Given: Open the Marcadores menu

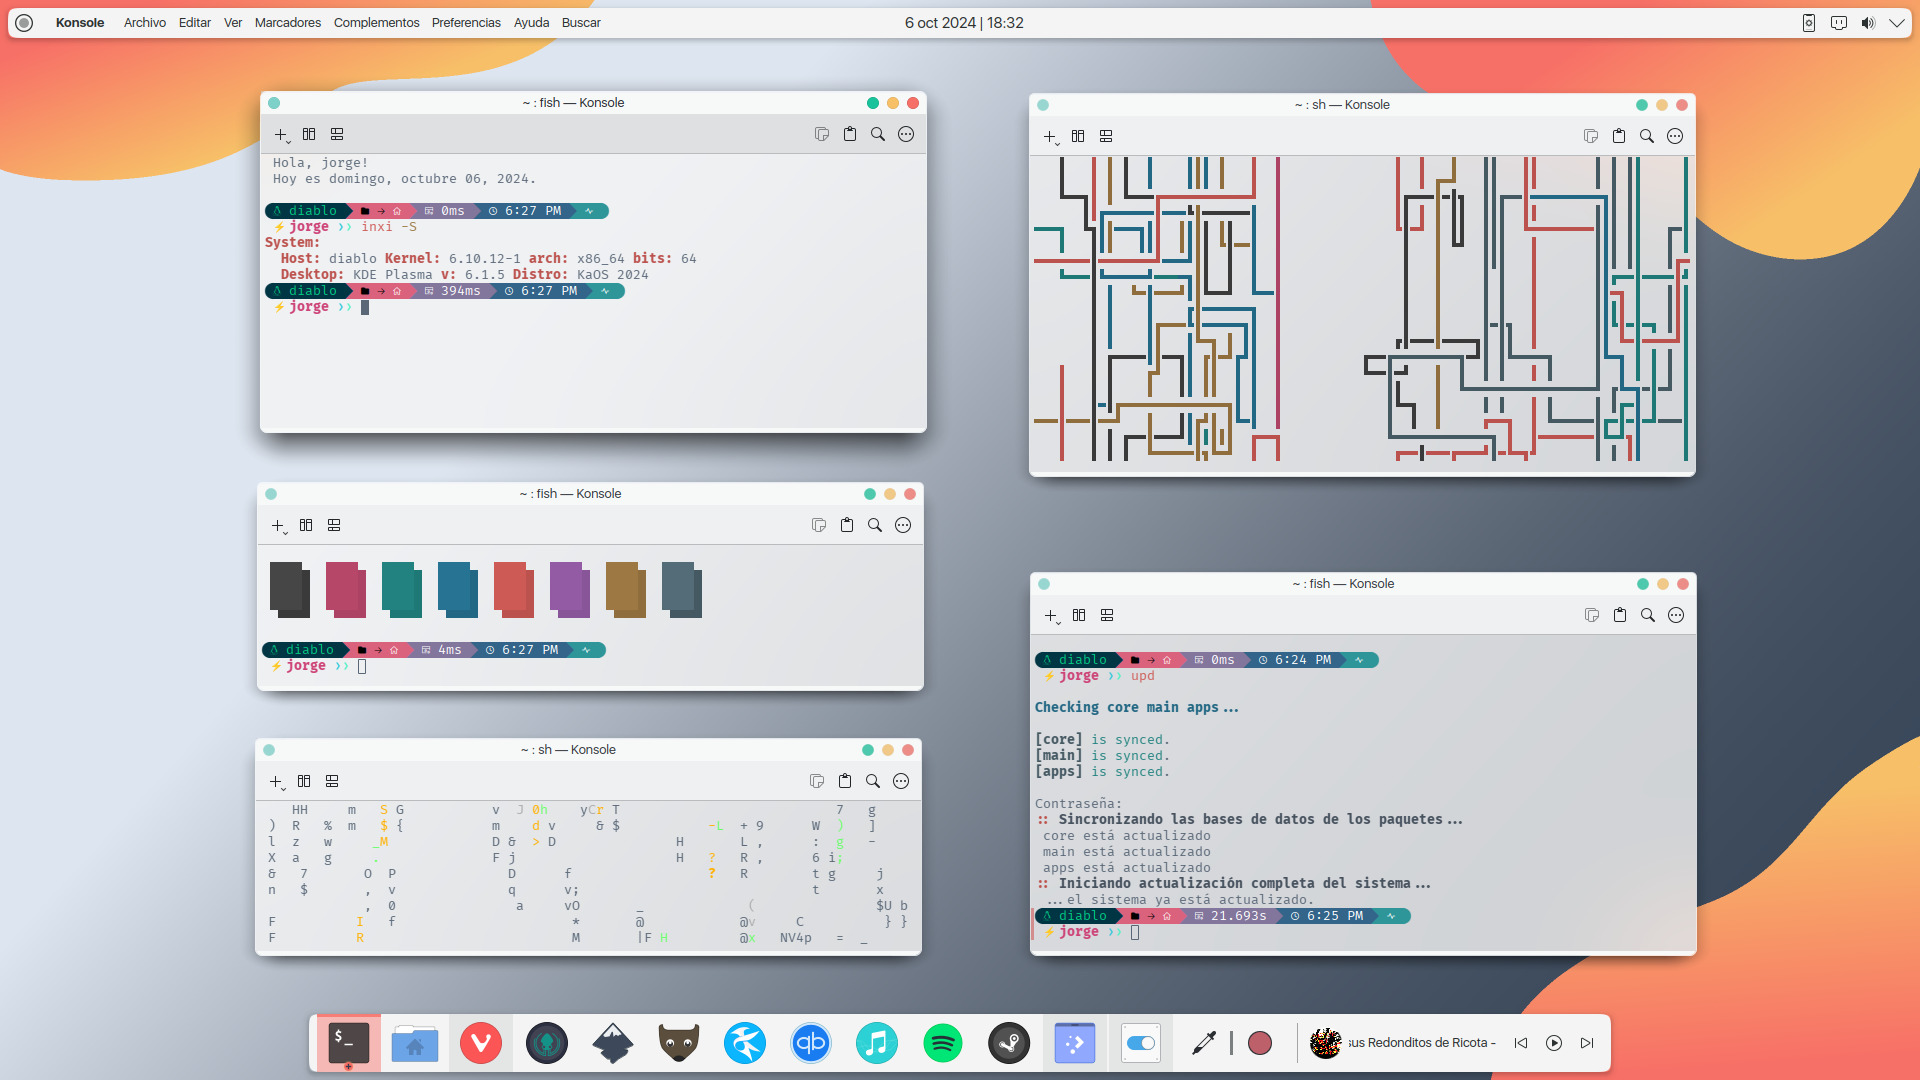Looking at the screenshot, I should click(288, 23).
